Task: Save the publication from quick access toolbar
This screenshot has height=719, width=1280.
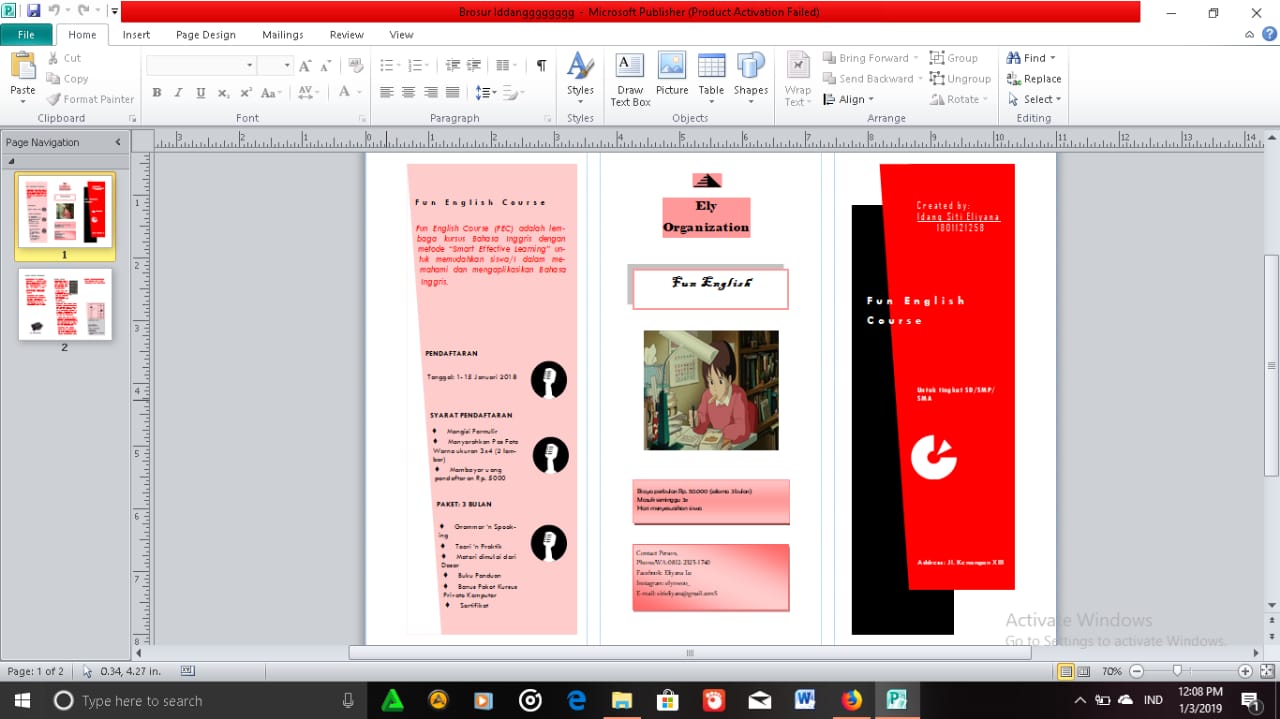Action: click(33, 12)
